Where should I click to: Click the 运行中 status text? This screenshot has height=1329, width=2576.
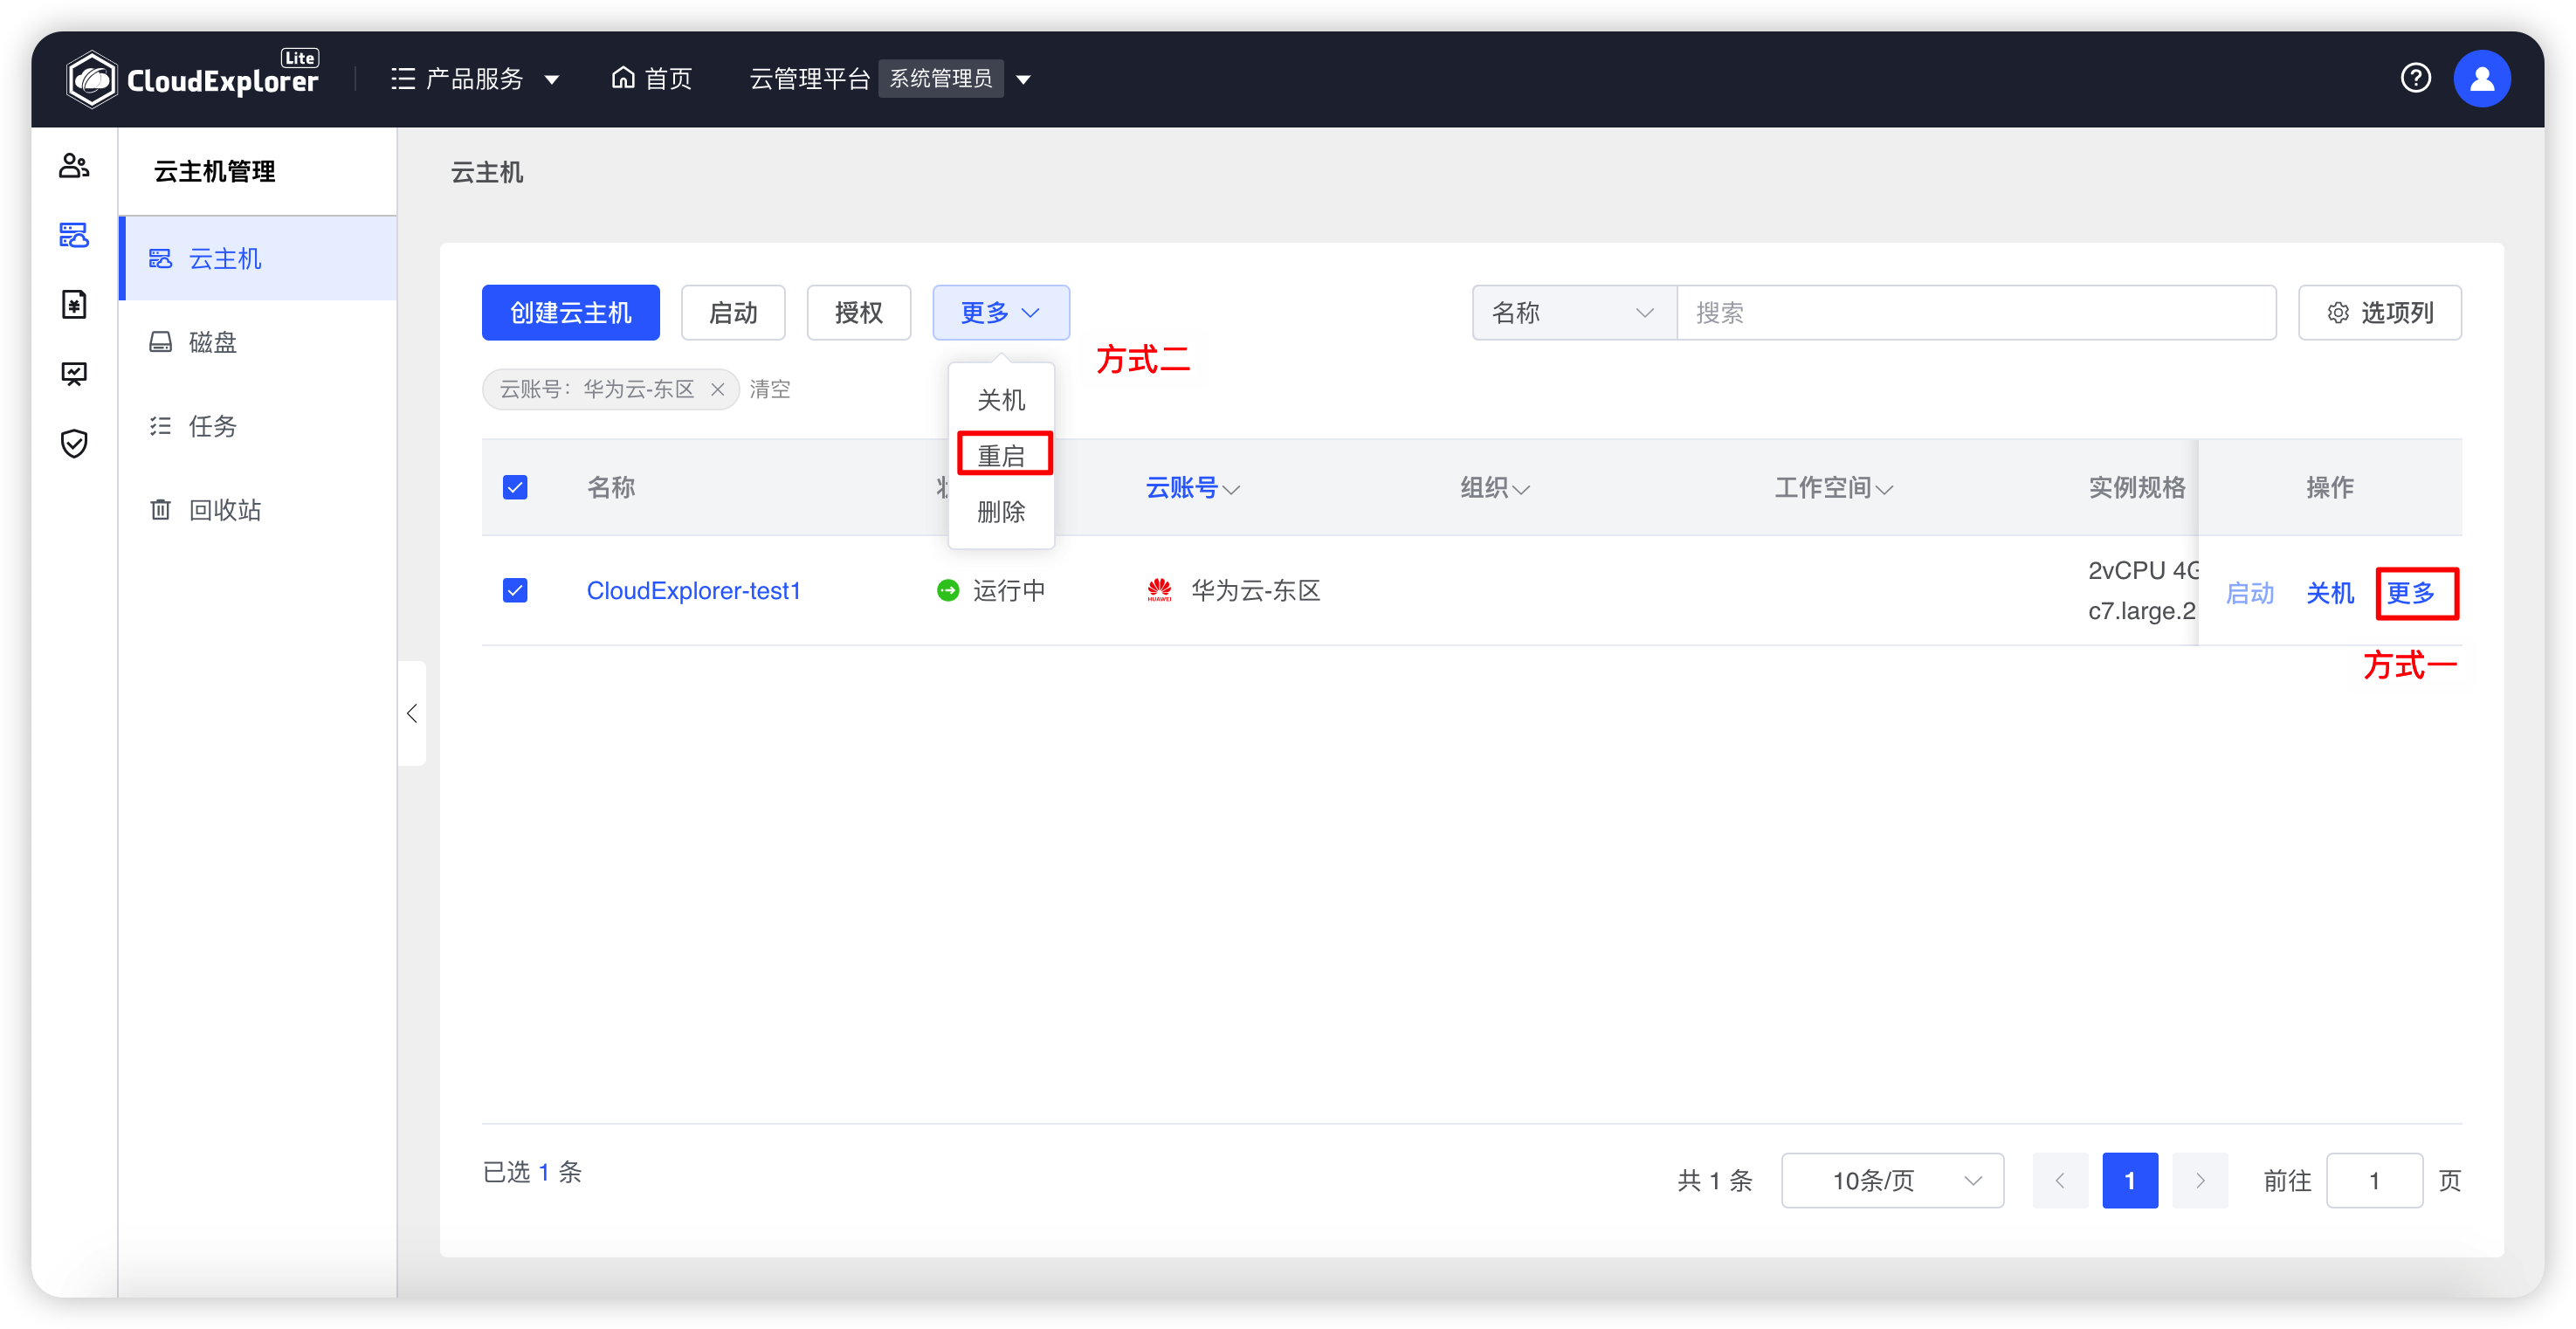[x=1009, y=591]
